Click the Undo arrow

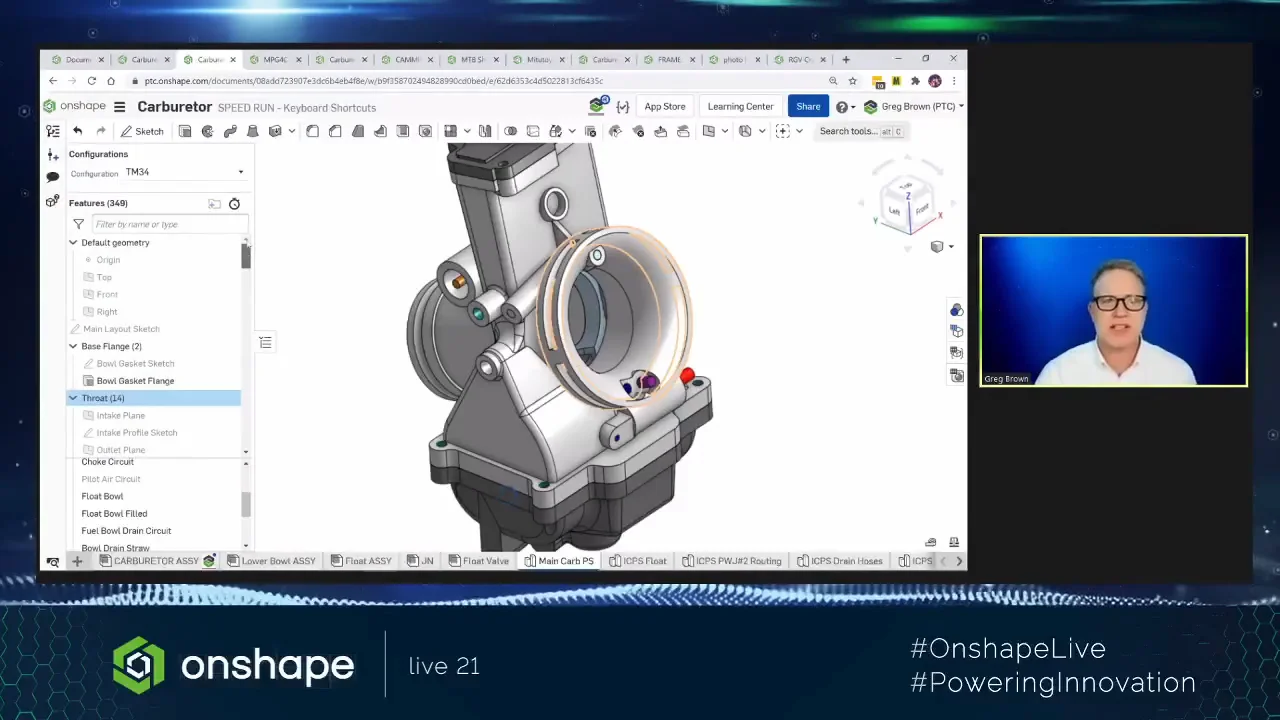pos(77,131)
